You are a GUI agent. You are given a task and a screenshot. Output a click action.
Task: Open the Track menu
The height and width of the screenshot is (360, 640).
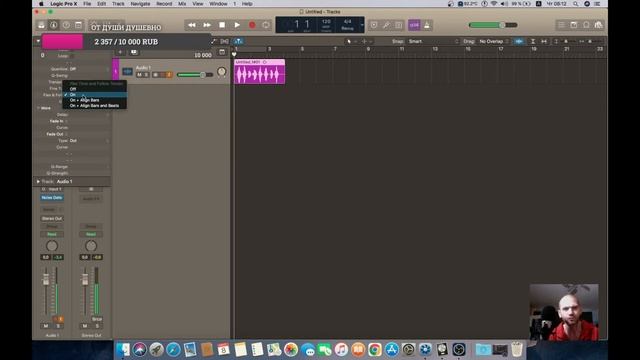pyautogui.click(x=118, y=4)
